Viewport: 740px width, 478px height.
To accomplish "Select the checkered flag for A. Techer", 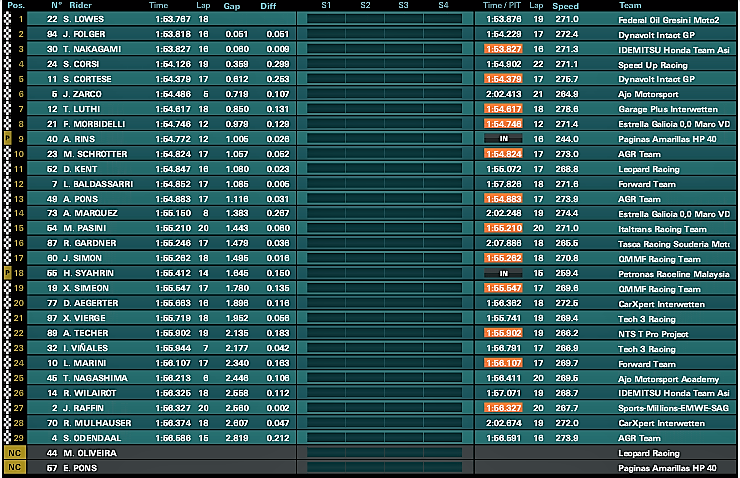I will (x=8, y=333).
